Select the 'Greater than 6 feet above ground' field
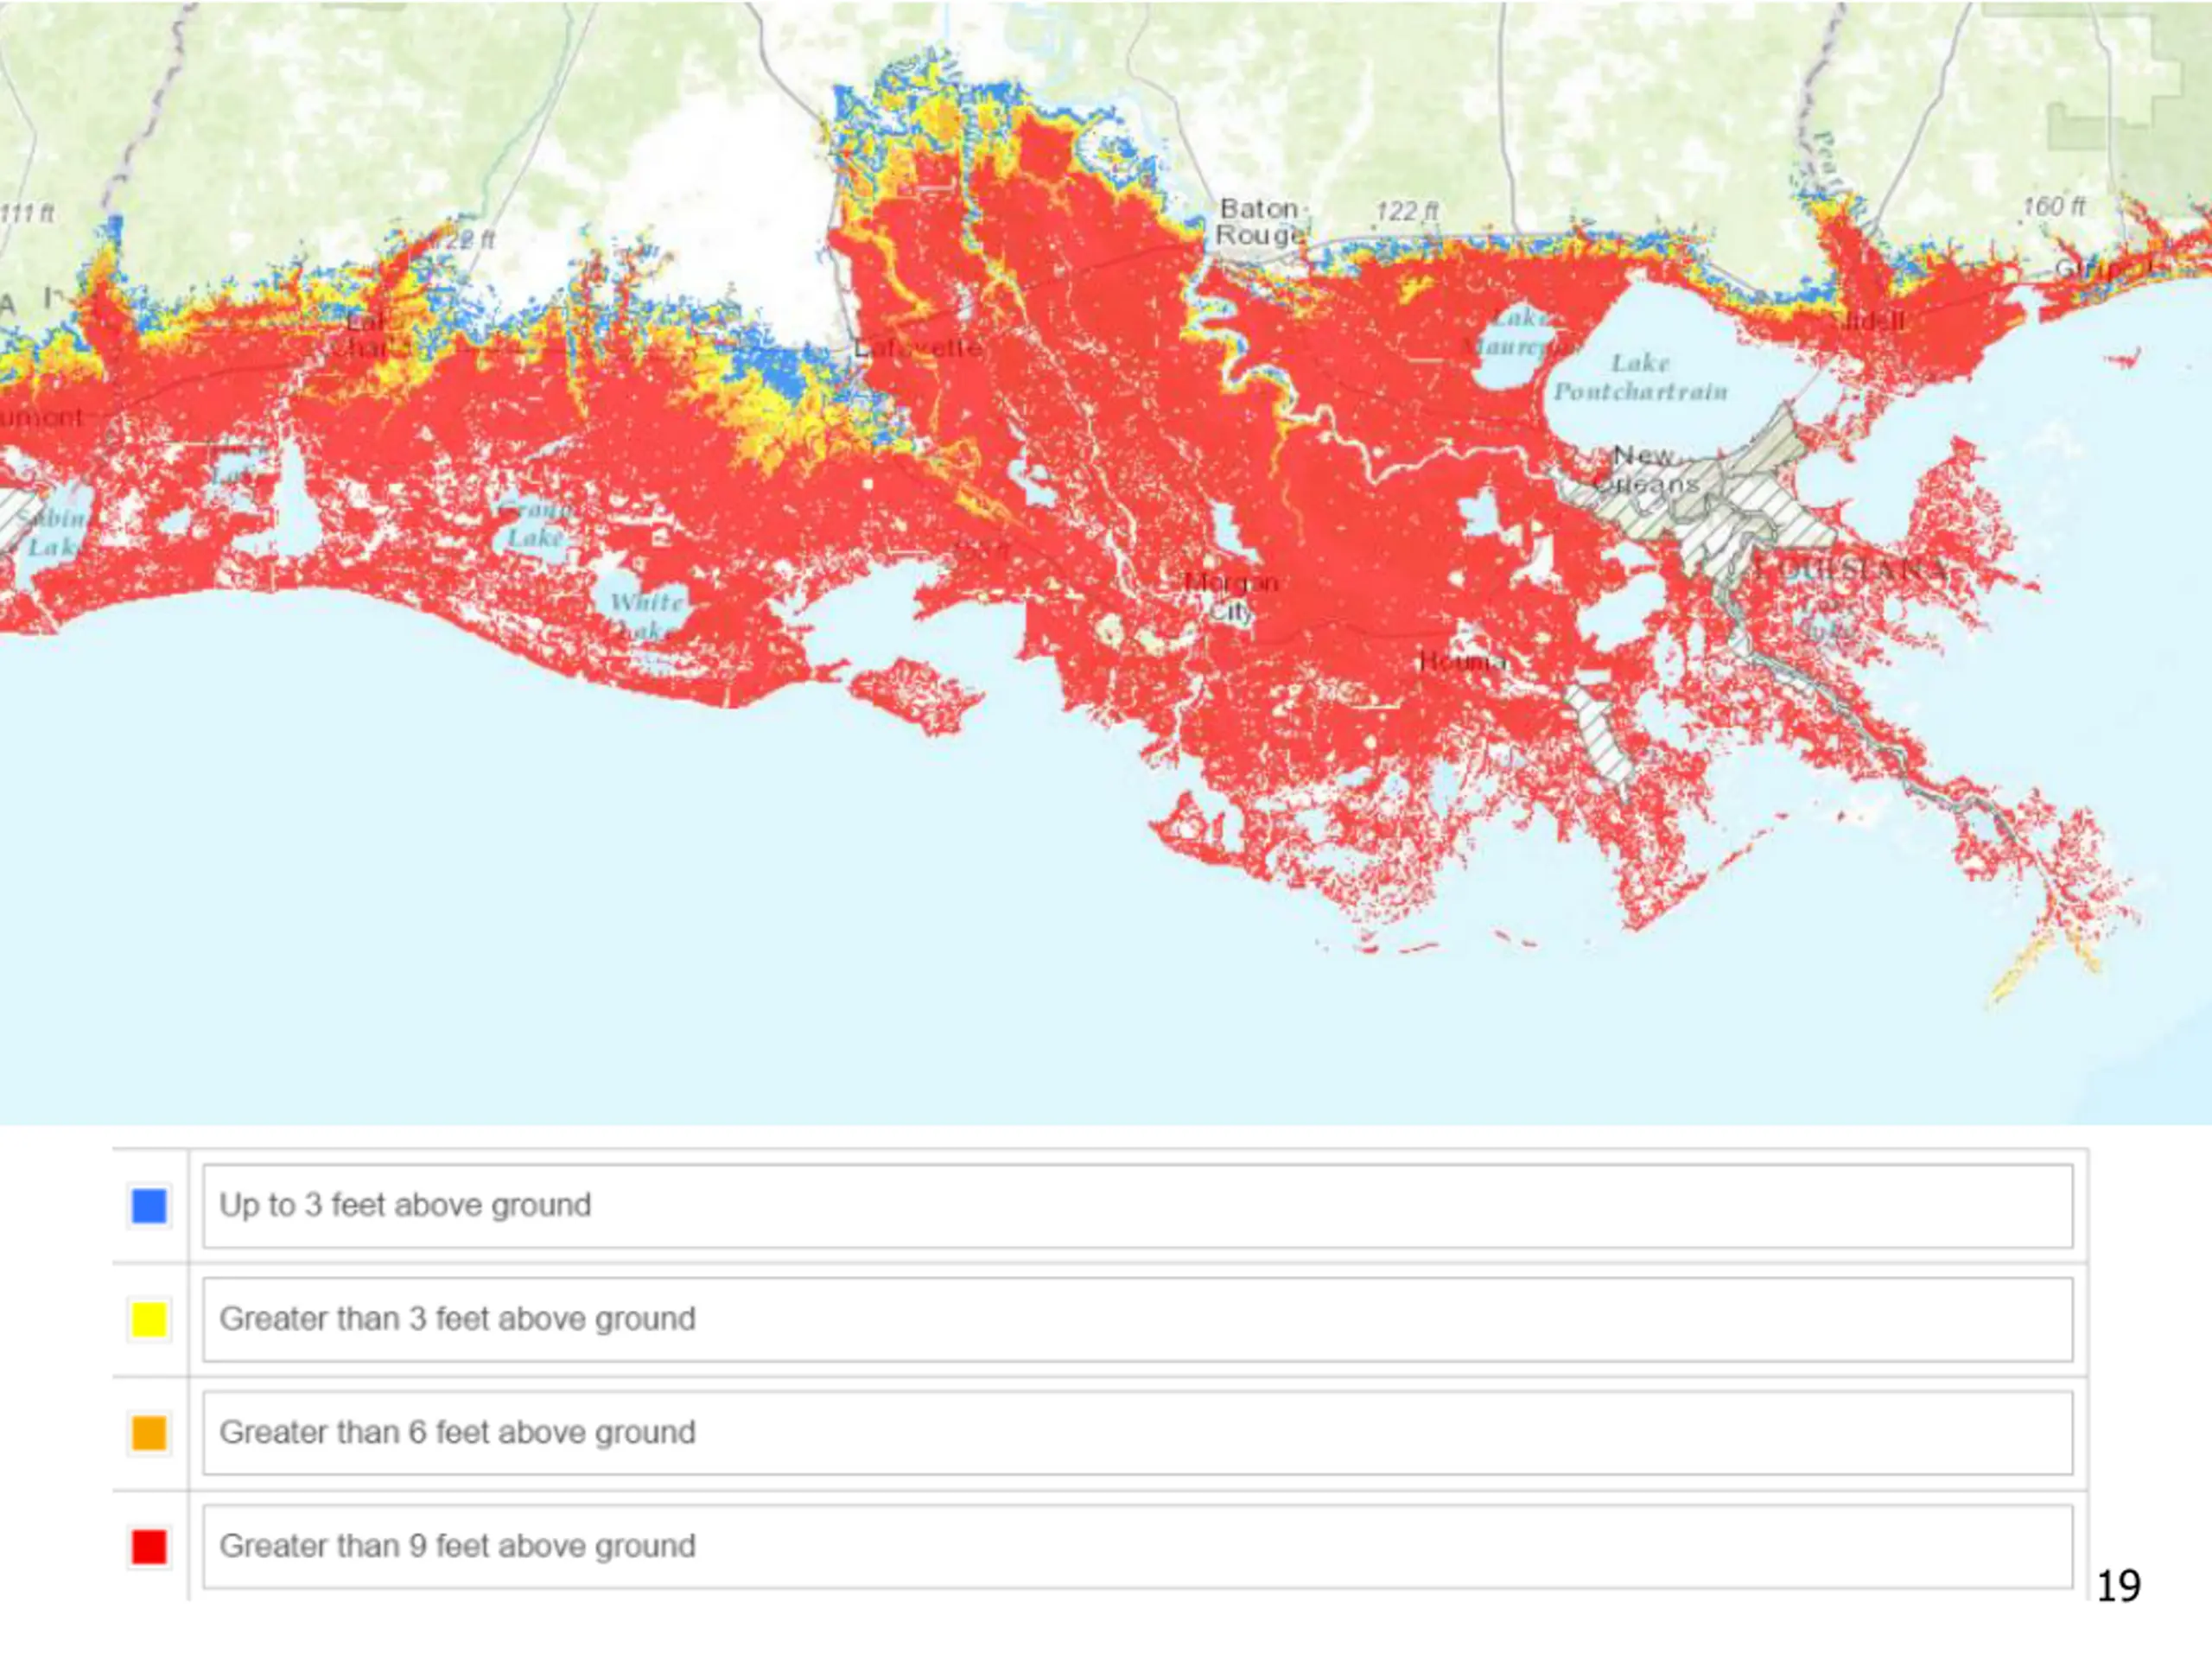Viewport: 2212px width, 1659px height. click(1138, 1433)
